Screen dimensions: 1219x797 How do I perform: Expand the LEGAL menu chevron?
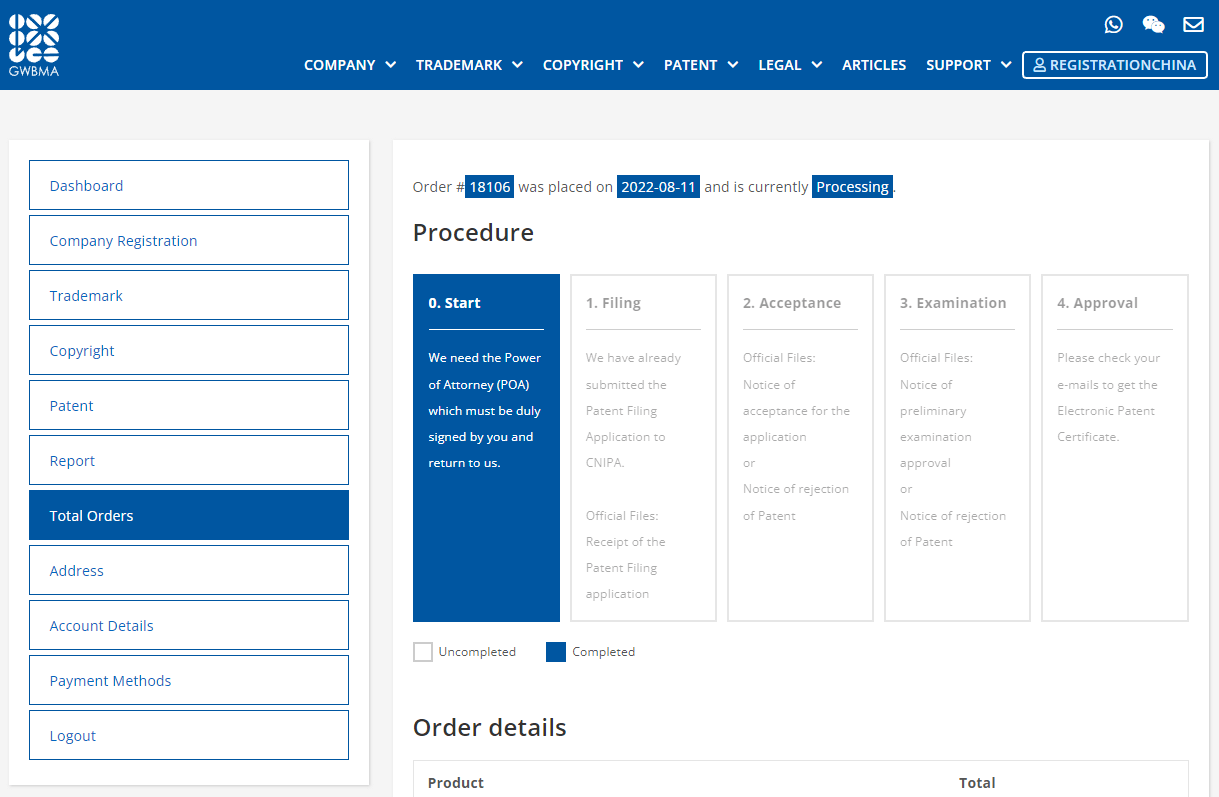point(816,65)
